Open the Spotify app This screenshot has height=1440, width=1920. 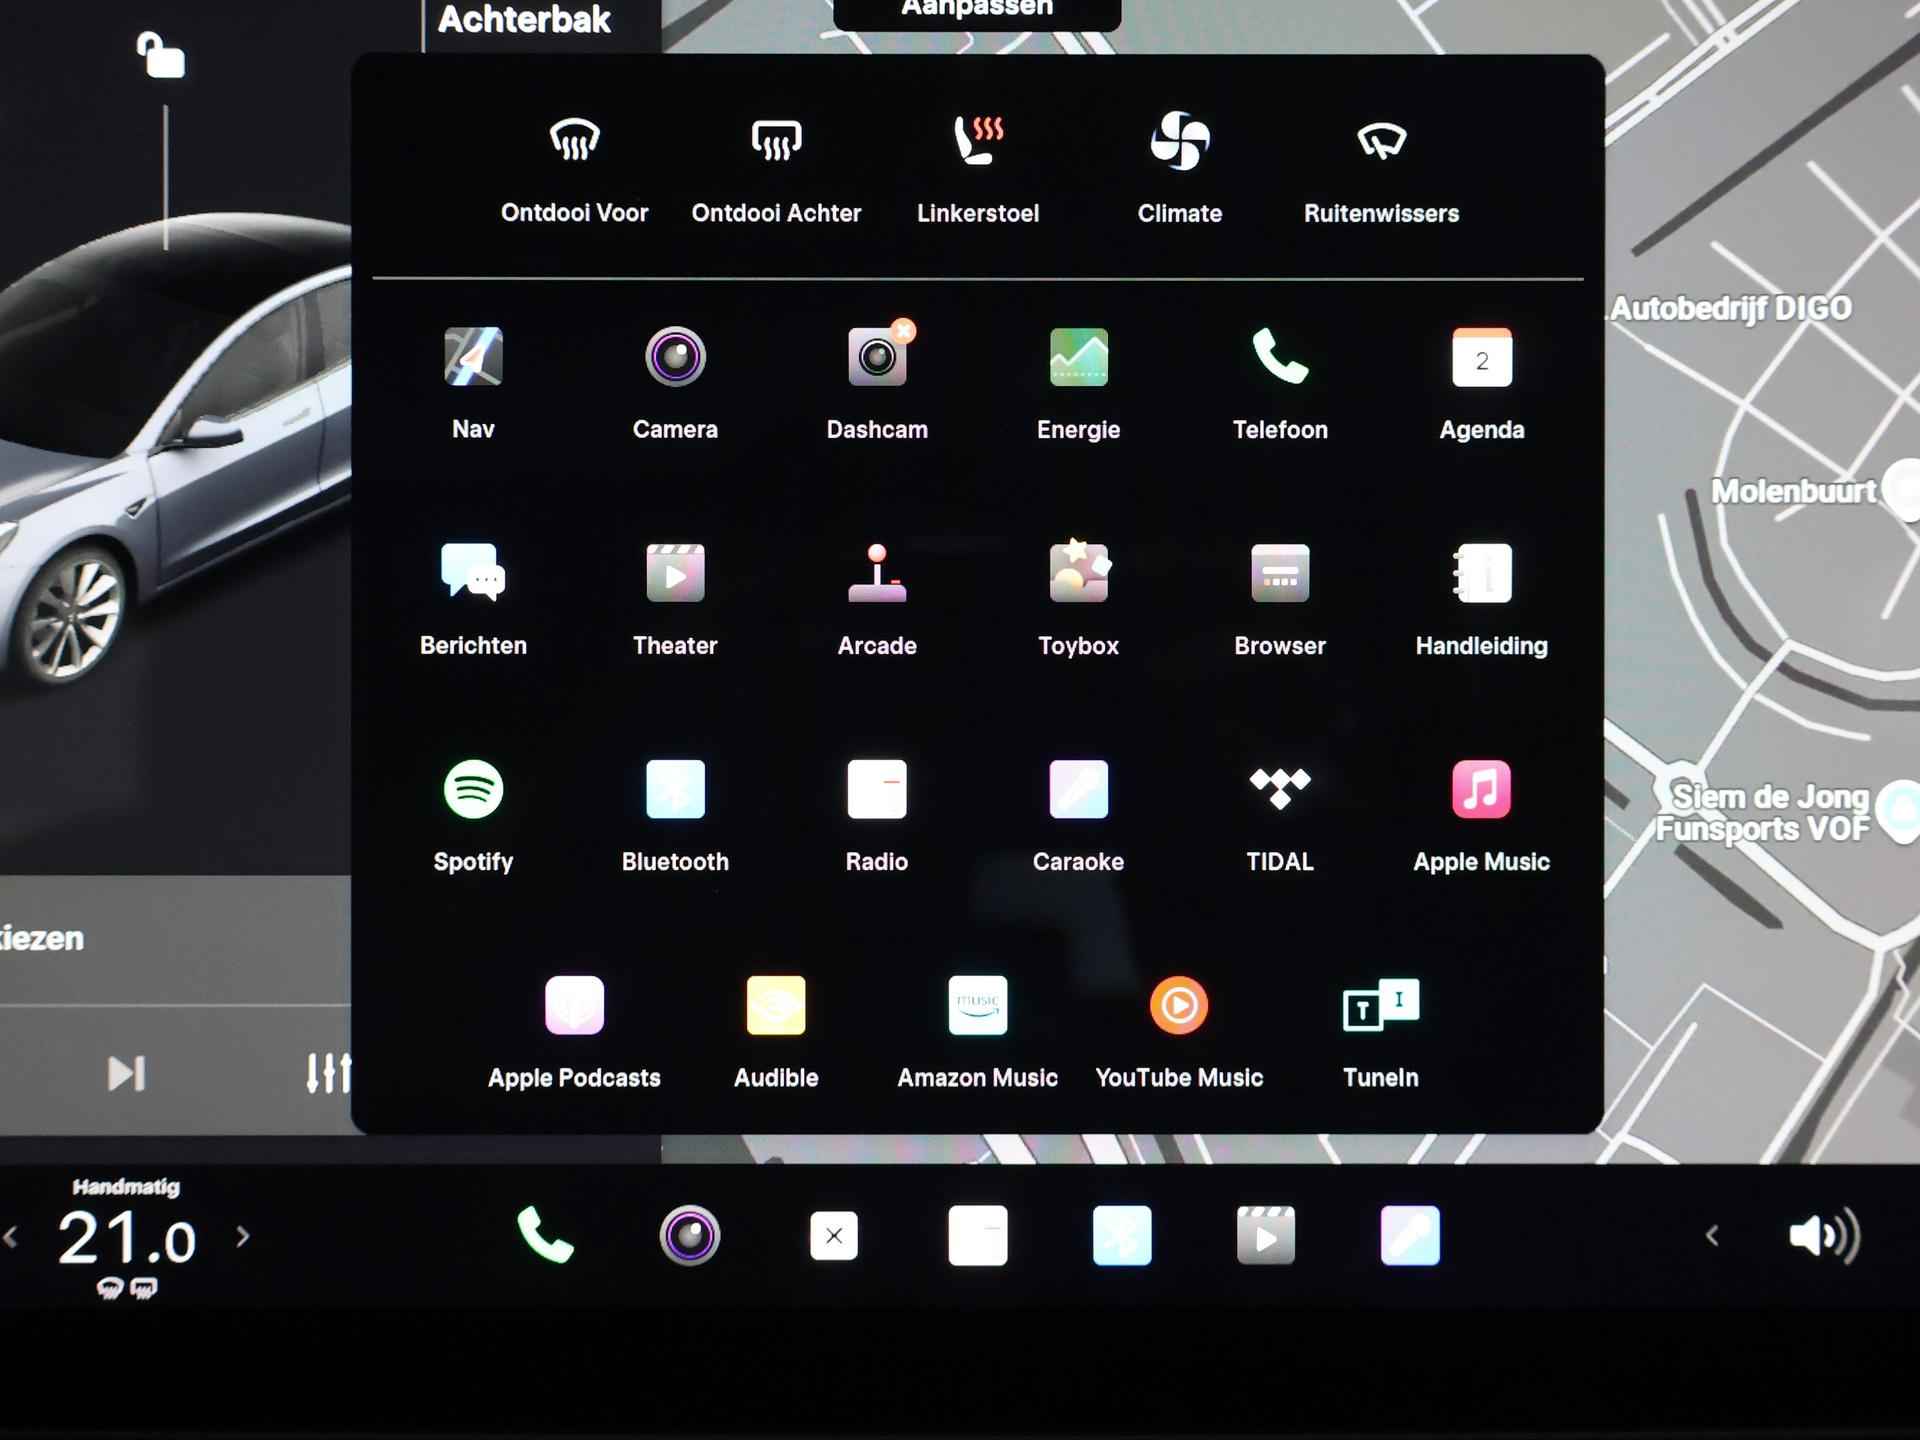click(473, 790)
